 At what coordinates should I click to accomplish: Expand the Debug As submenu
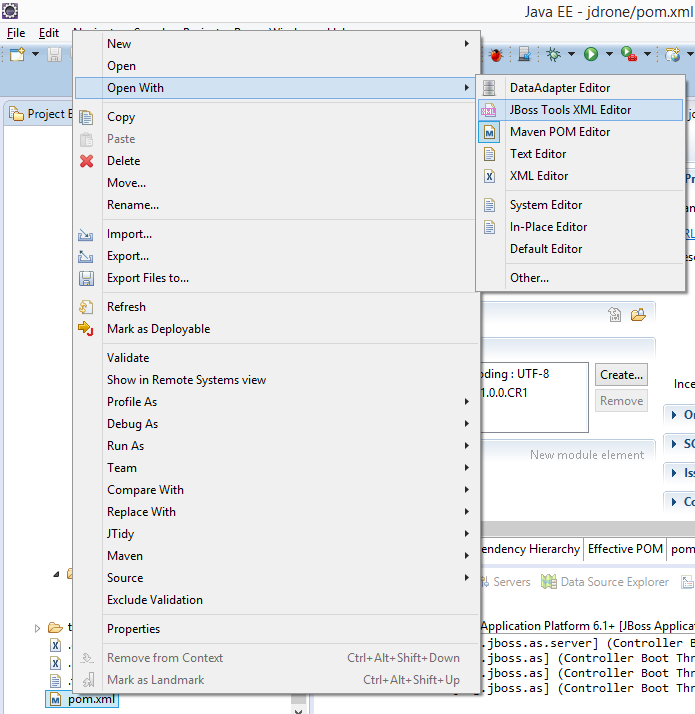tap(276, 424)
